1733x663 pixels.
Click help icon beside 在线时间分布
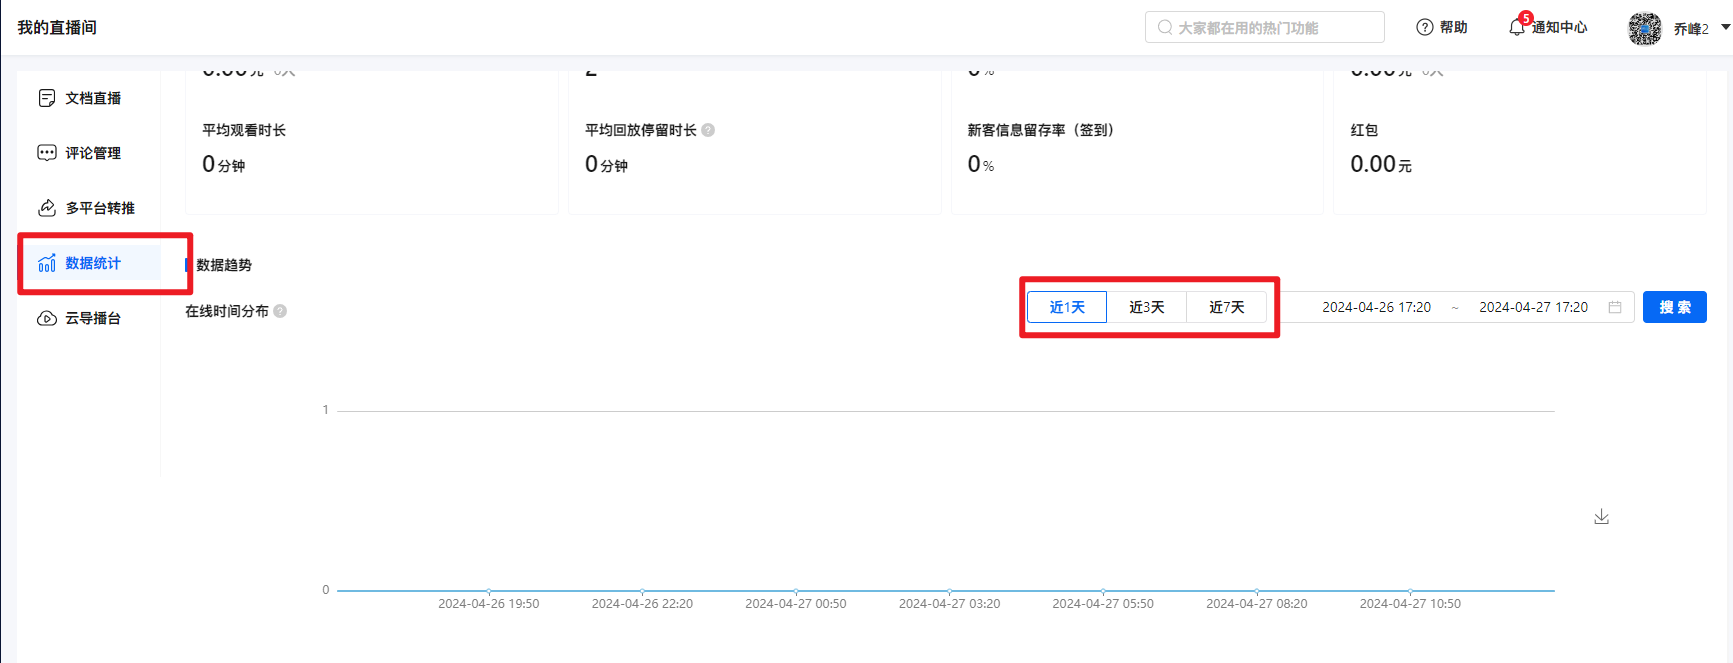(x=280, y=311)
